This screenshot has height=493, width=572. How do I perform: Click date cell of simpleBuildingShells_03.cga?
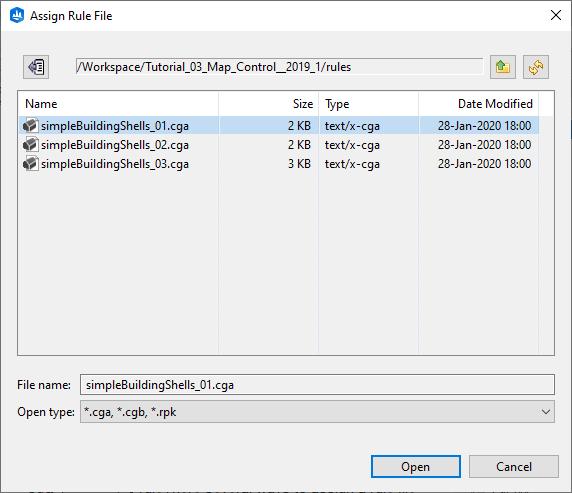(484, 164)
